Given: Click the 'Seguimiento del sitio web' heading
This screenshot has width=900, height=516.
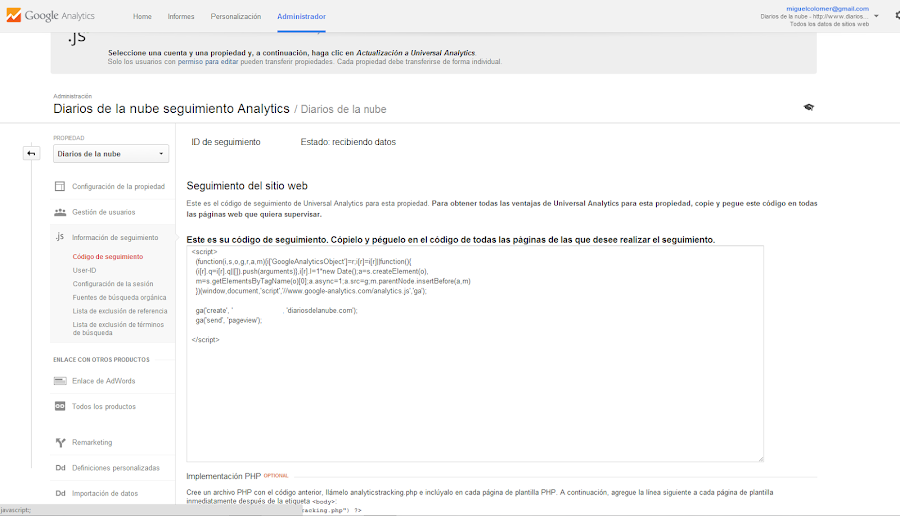Looking at the screenshot, I should (x=247, y=186).
